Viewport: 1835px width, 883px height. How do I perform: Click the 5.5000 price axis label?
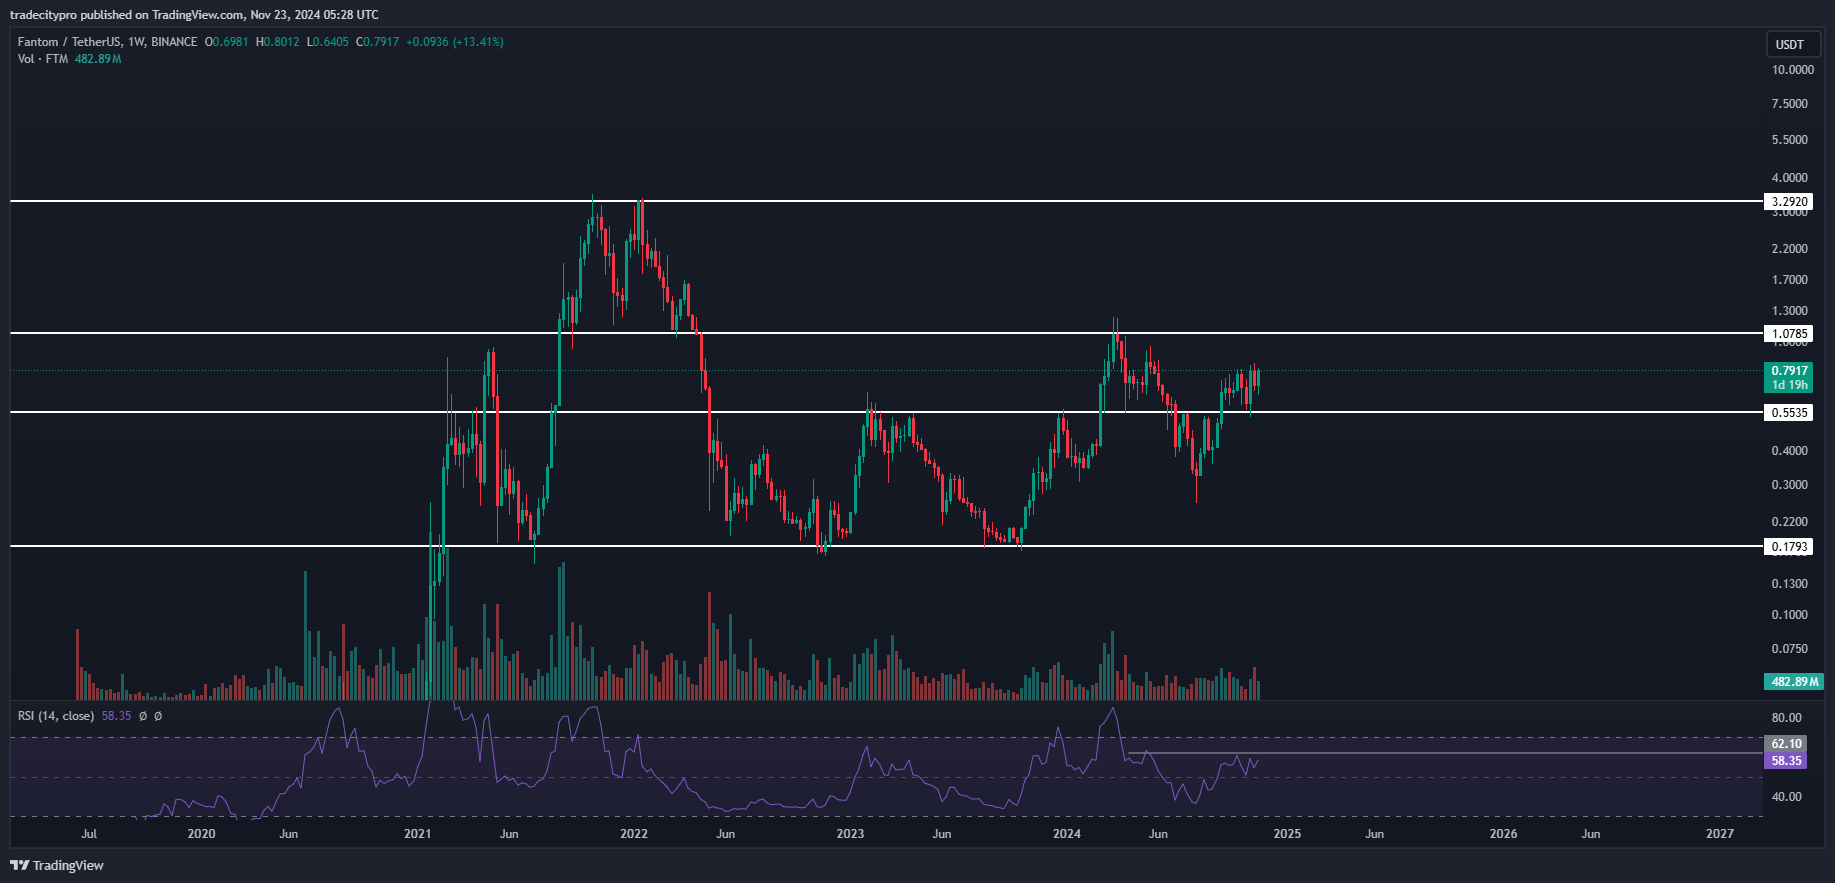1790,140
